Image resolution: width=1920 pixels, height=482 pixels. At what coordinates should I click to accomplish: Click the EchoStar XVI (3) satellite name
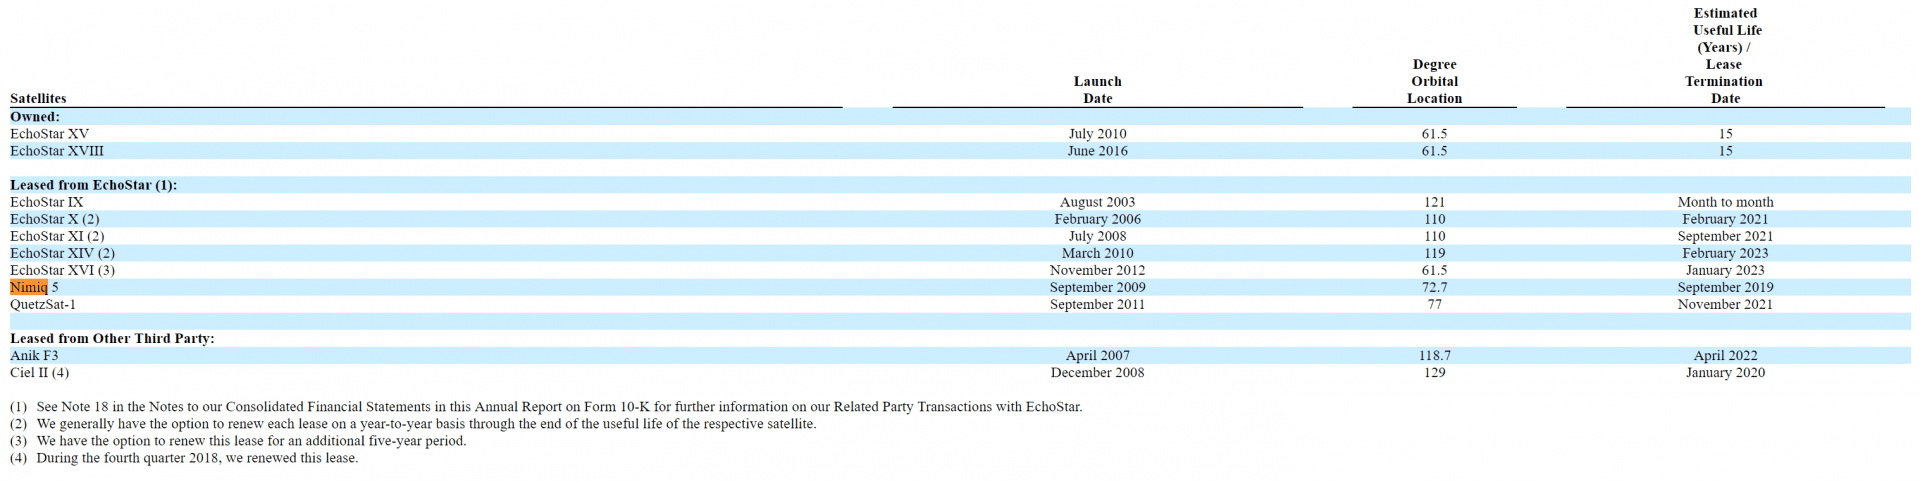click(x=62, y=270)
